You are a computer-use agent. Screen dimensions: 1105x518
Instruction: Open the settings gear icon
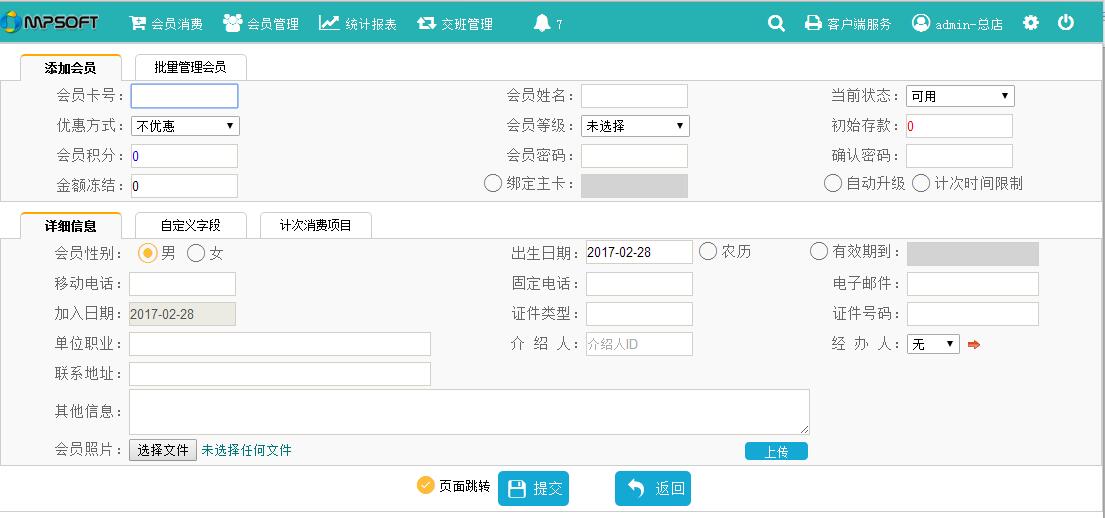coord(1030,23)
